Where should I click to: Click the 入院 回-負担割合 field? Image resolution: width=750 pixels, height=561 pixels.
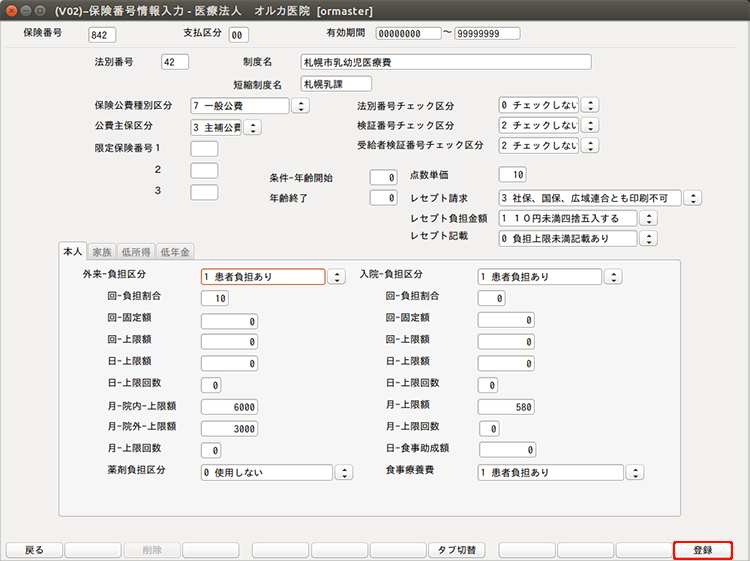(x=492, y=298)
